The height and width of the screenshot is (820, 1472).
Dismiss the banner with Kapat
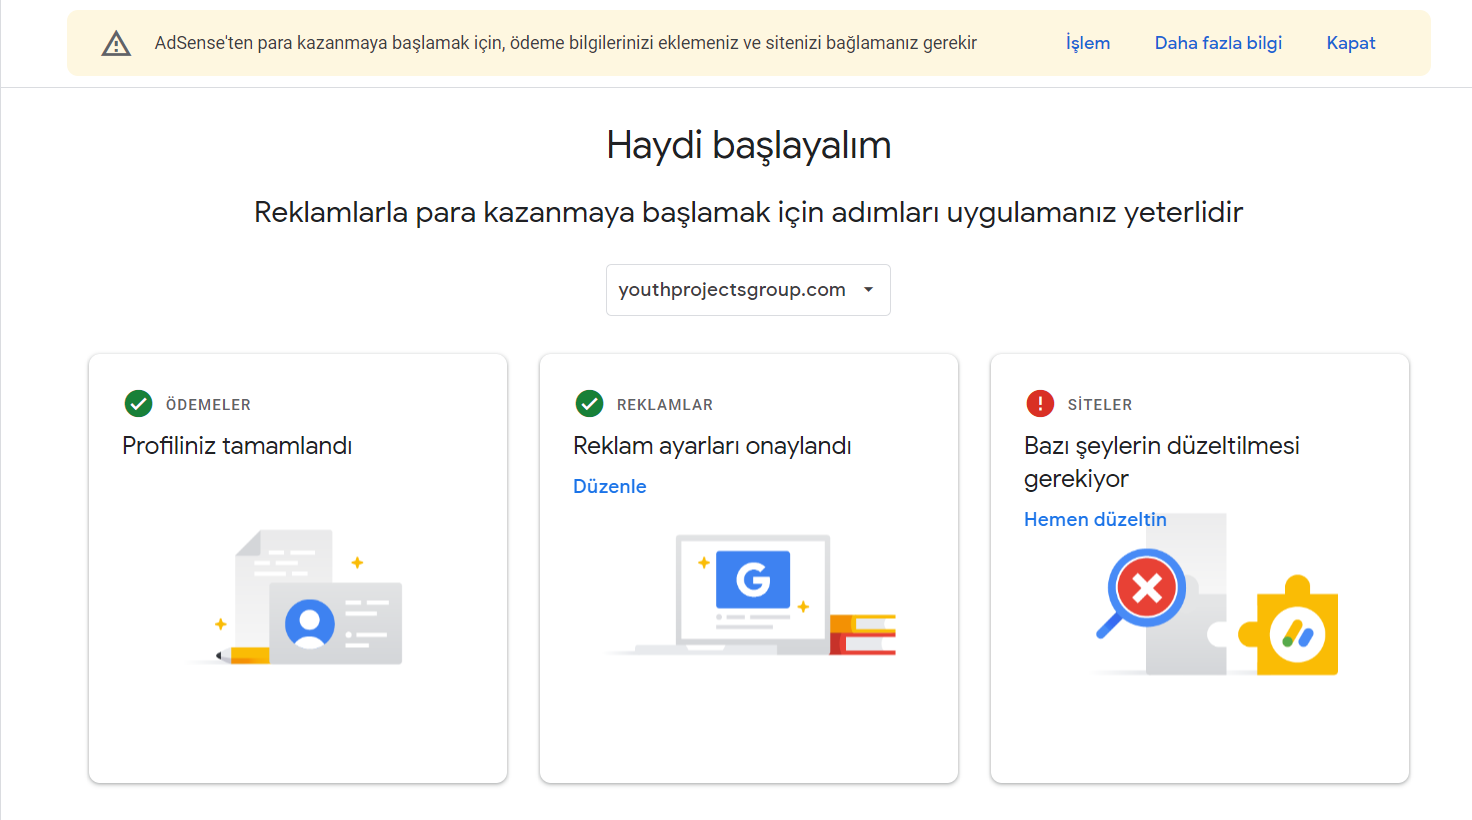1351,43
